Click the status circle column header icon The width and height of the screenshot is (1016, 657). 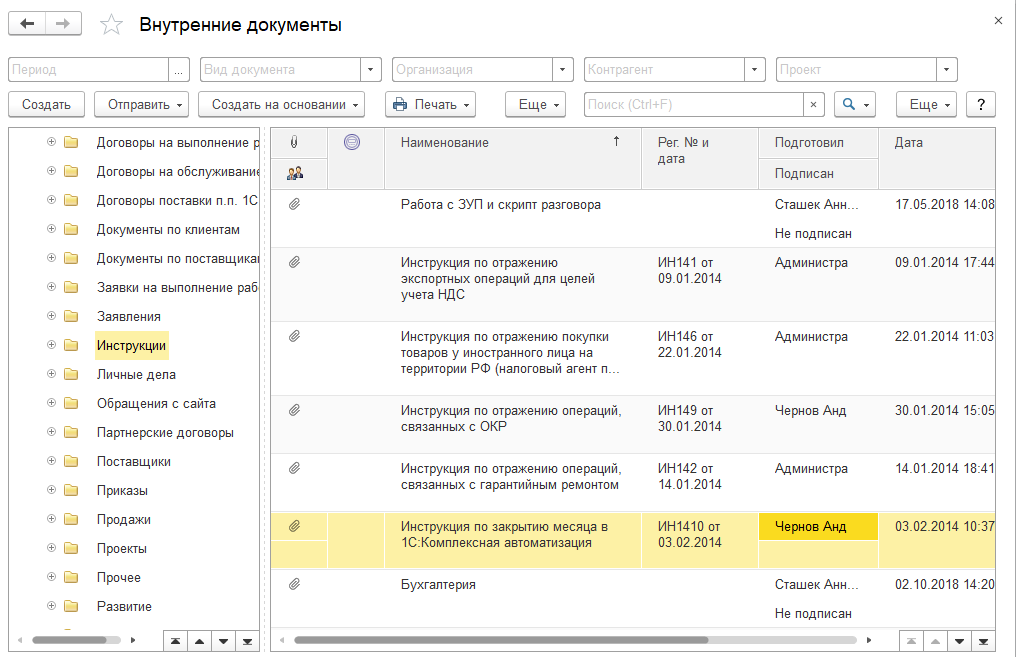tap(351, 143)
